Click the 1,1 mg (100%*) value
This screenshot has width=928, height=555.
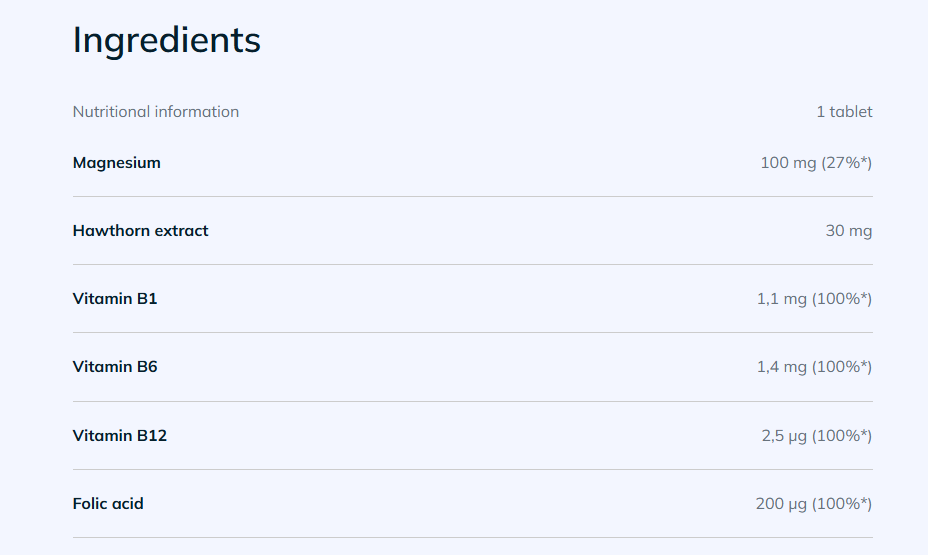tap(814, 299)
